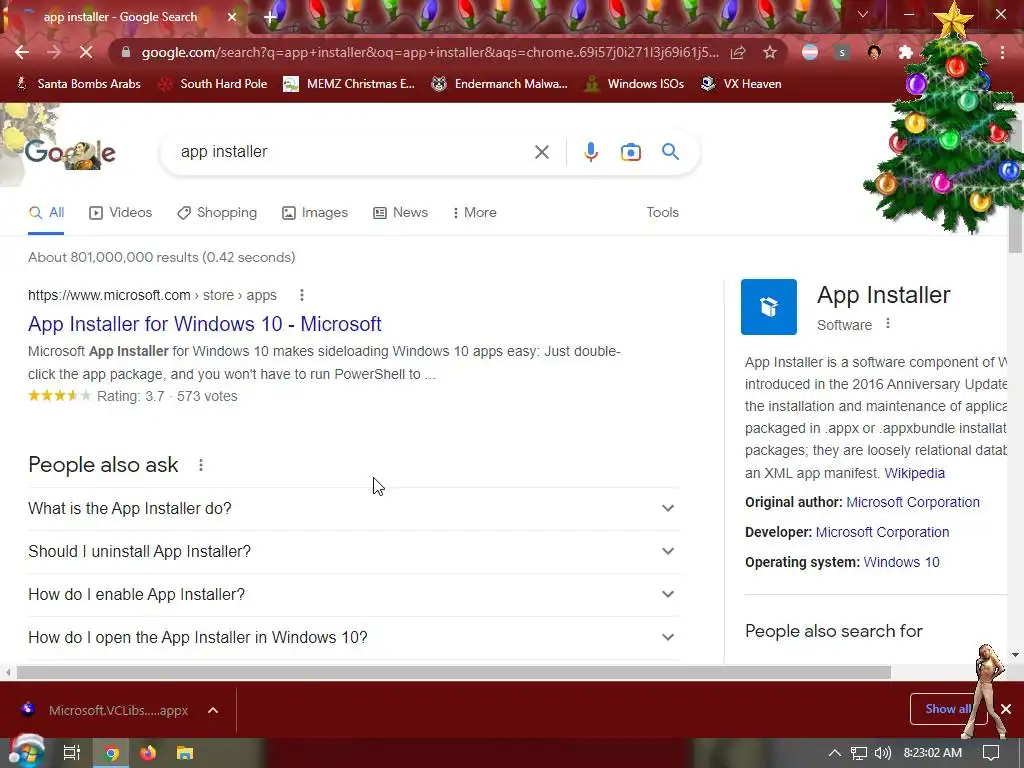
Task: Switch to the Shopping tab
Action: click(217, 213)
